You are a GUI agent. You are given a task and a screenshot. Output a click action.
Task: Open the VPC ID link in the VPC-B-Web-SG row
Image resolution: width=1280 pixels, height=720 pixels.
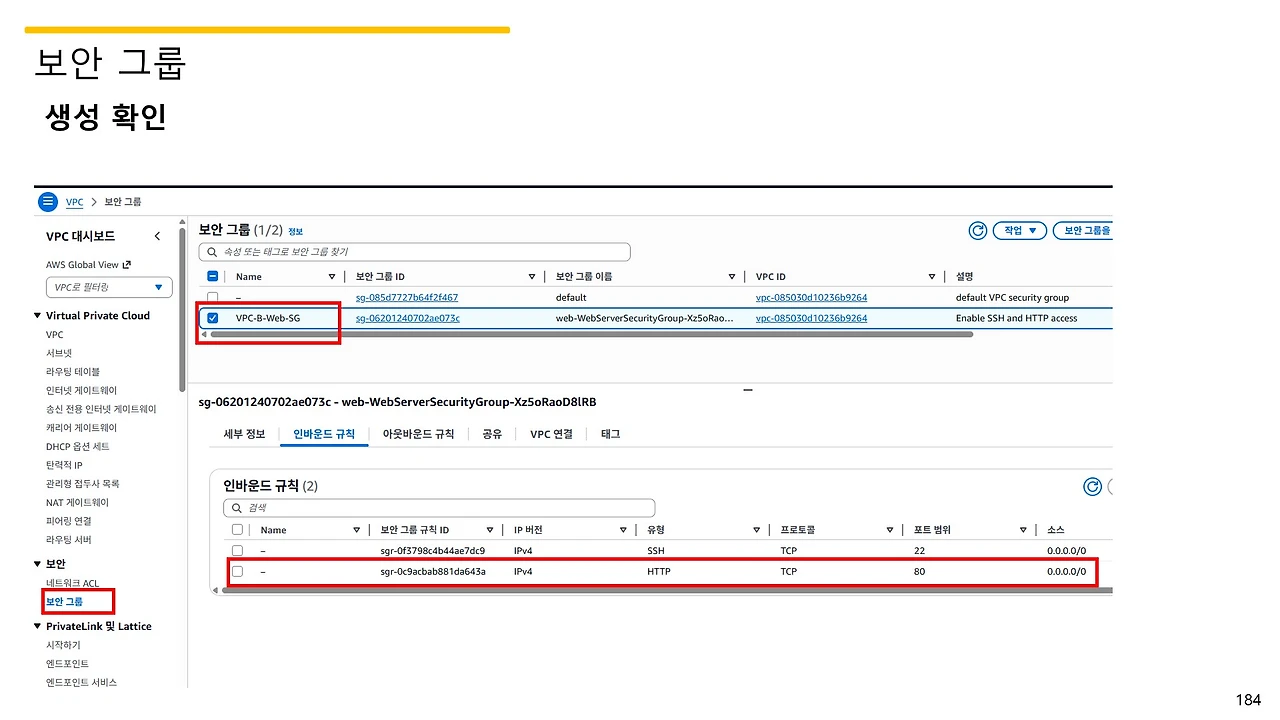pos(811,319)
